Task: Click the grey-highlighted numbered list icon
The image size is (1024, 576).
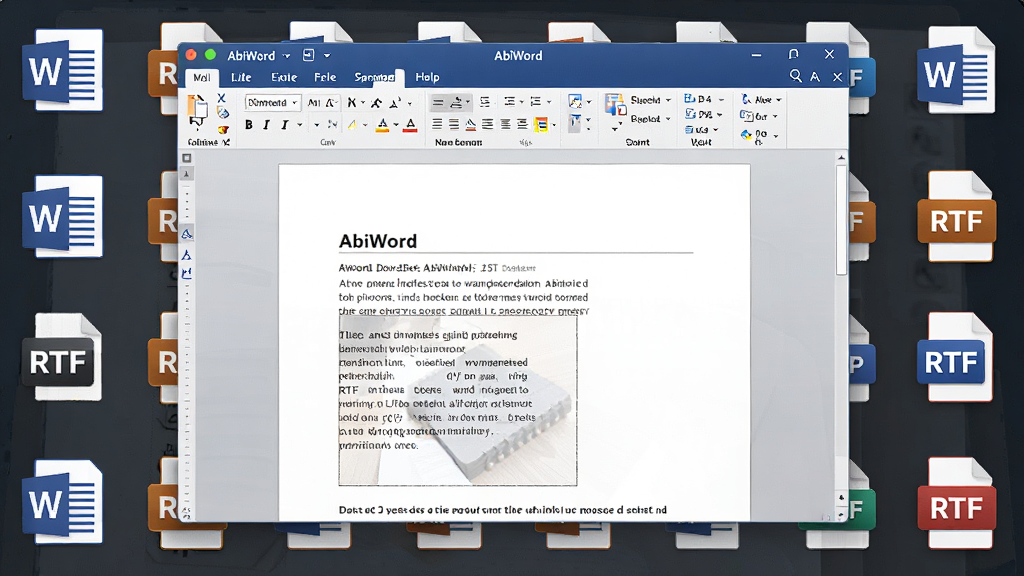Action: [x=456, y=103]
